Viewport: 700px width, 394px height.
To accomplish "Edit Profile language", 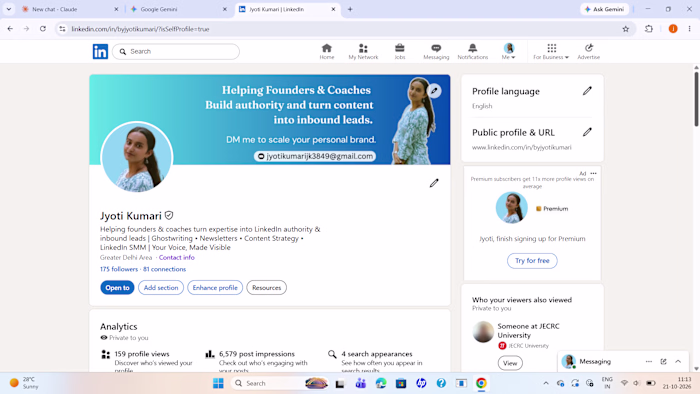I will click(587, 91).
